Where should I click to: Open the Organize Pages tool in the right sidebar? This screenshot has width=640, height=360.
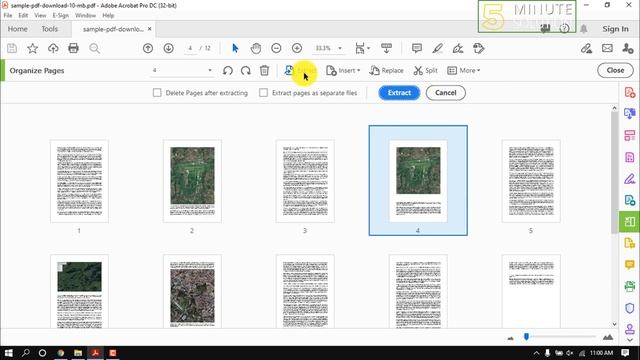pyautogui.click(x=629, y=222)
